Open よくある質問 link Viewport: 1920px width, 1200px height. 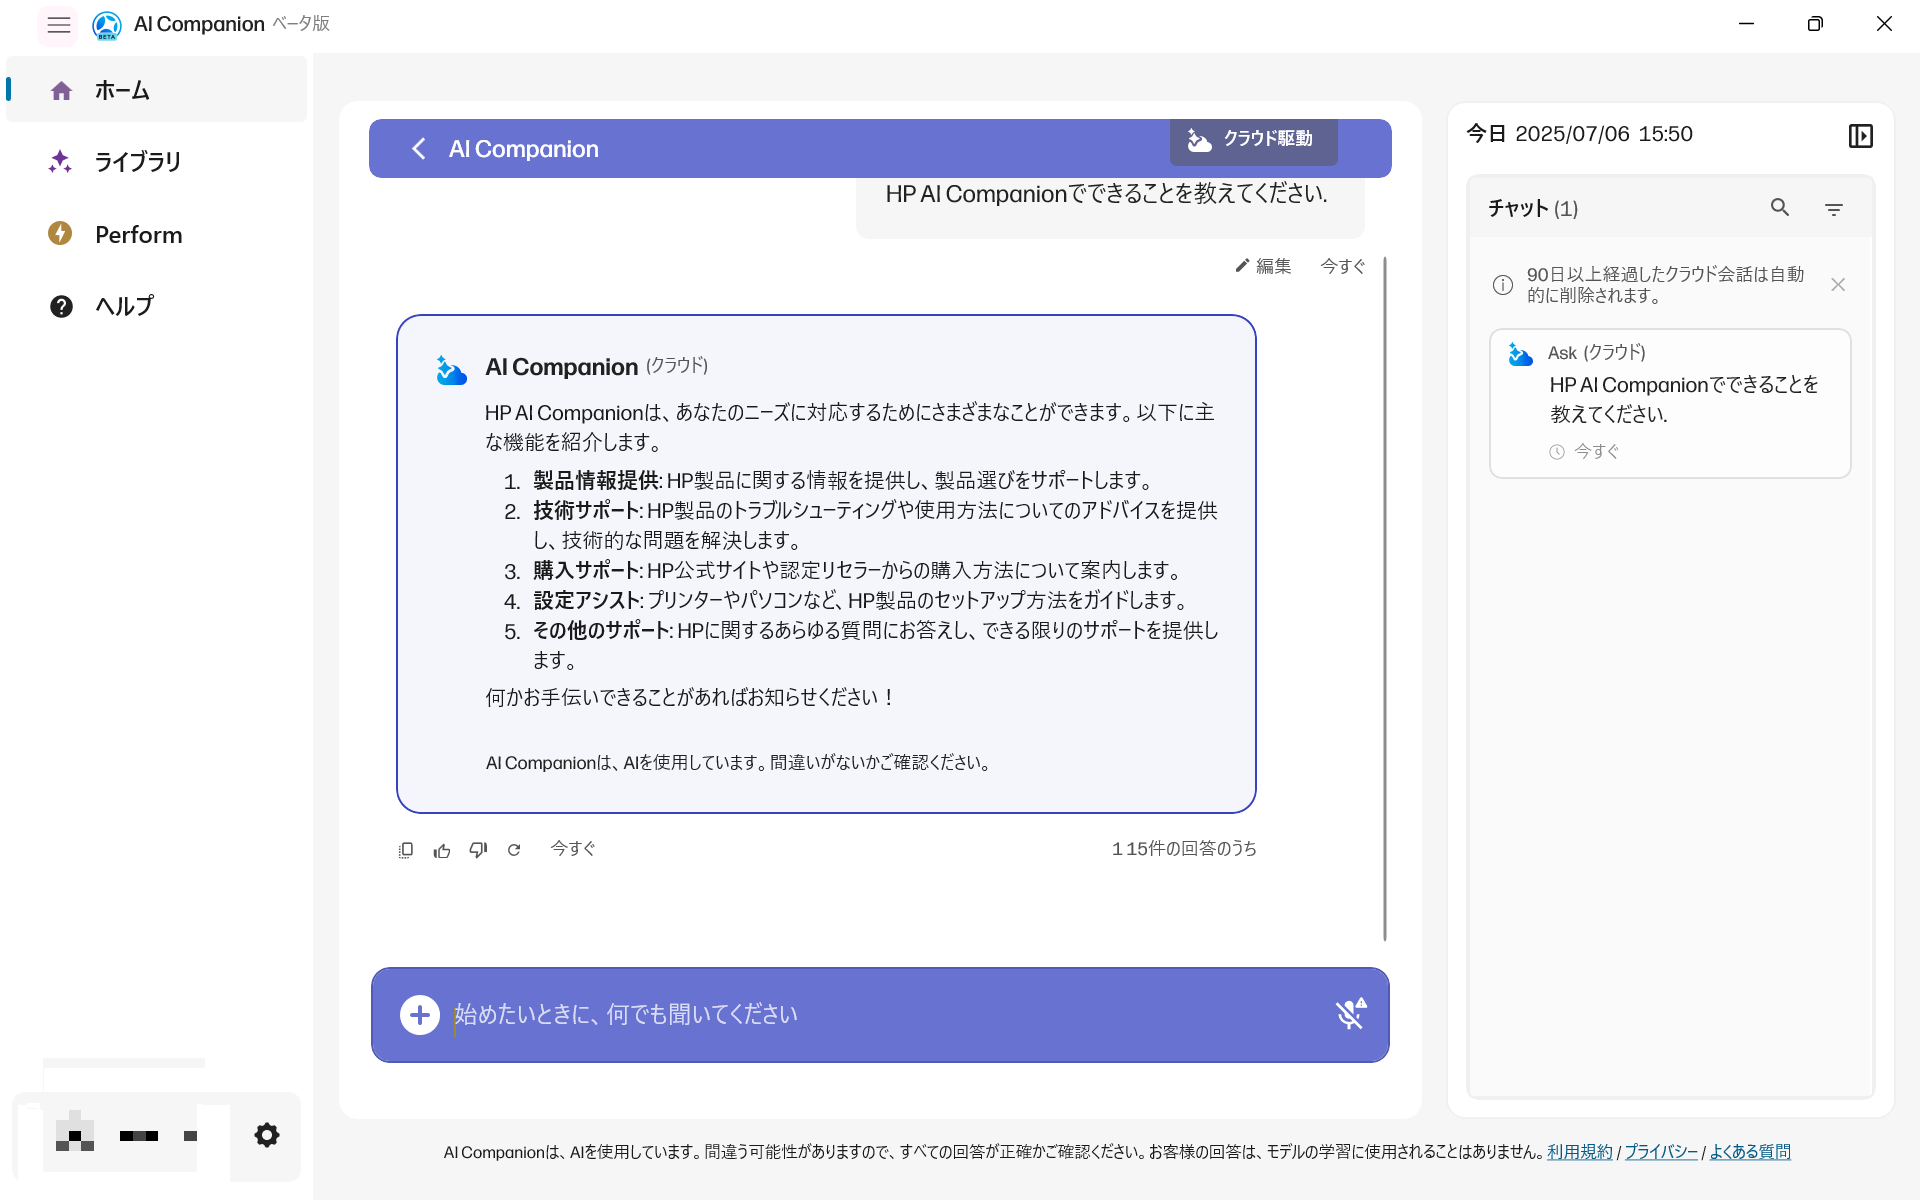1750,1152
